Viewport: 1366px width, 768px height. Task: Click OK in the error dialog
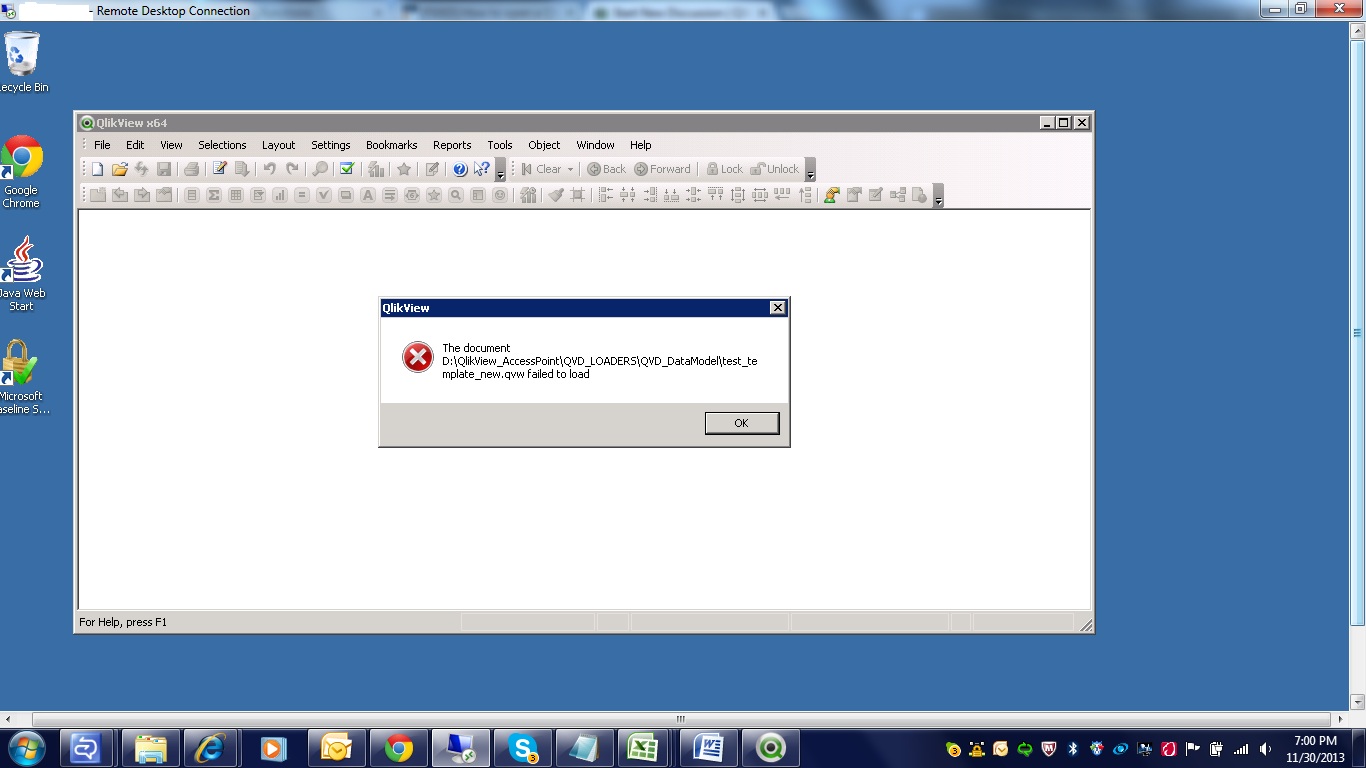(x=741, y=423)
